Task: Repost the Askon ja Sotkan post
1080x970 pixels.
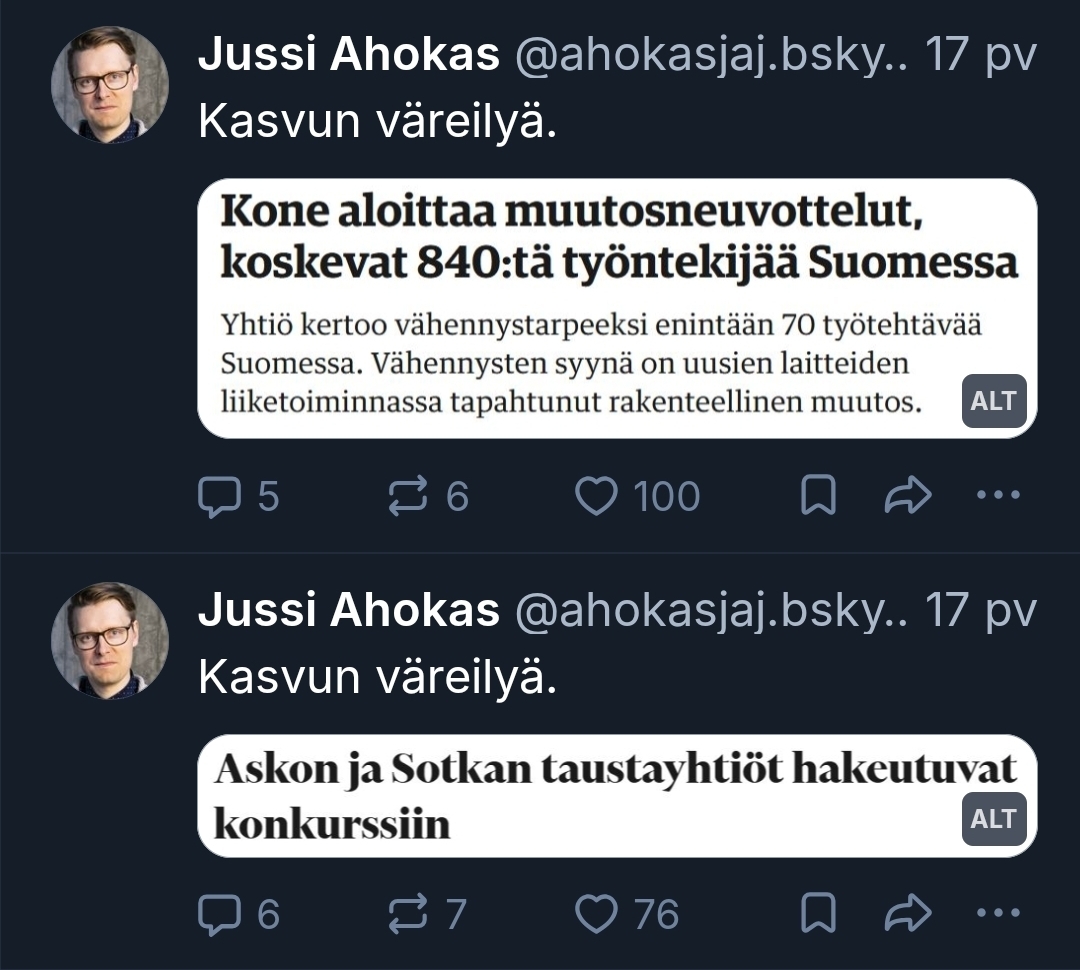Action: pos(408,914)
